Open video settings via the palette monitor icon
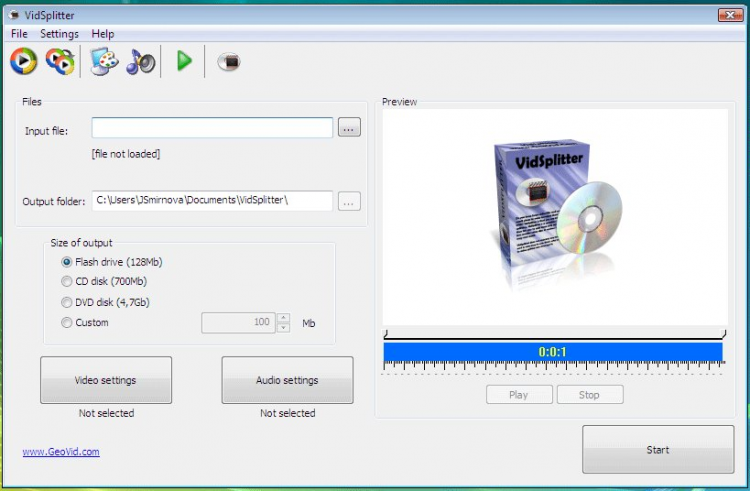The height and width of the screenshot is (491, 750). [x=104, y=61]
